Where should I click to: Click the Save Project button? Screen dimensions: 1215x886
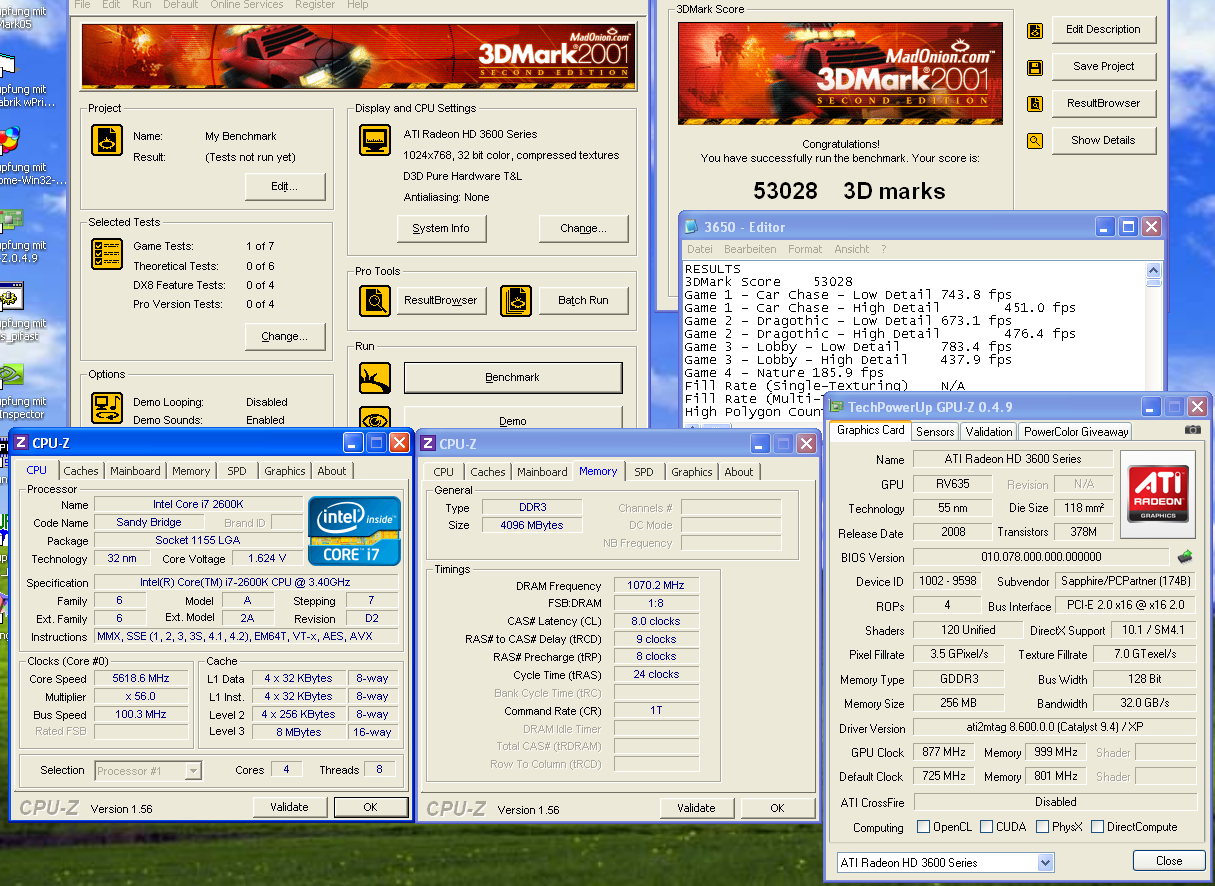pos(1104,67)
